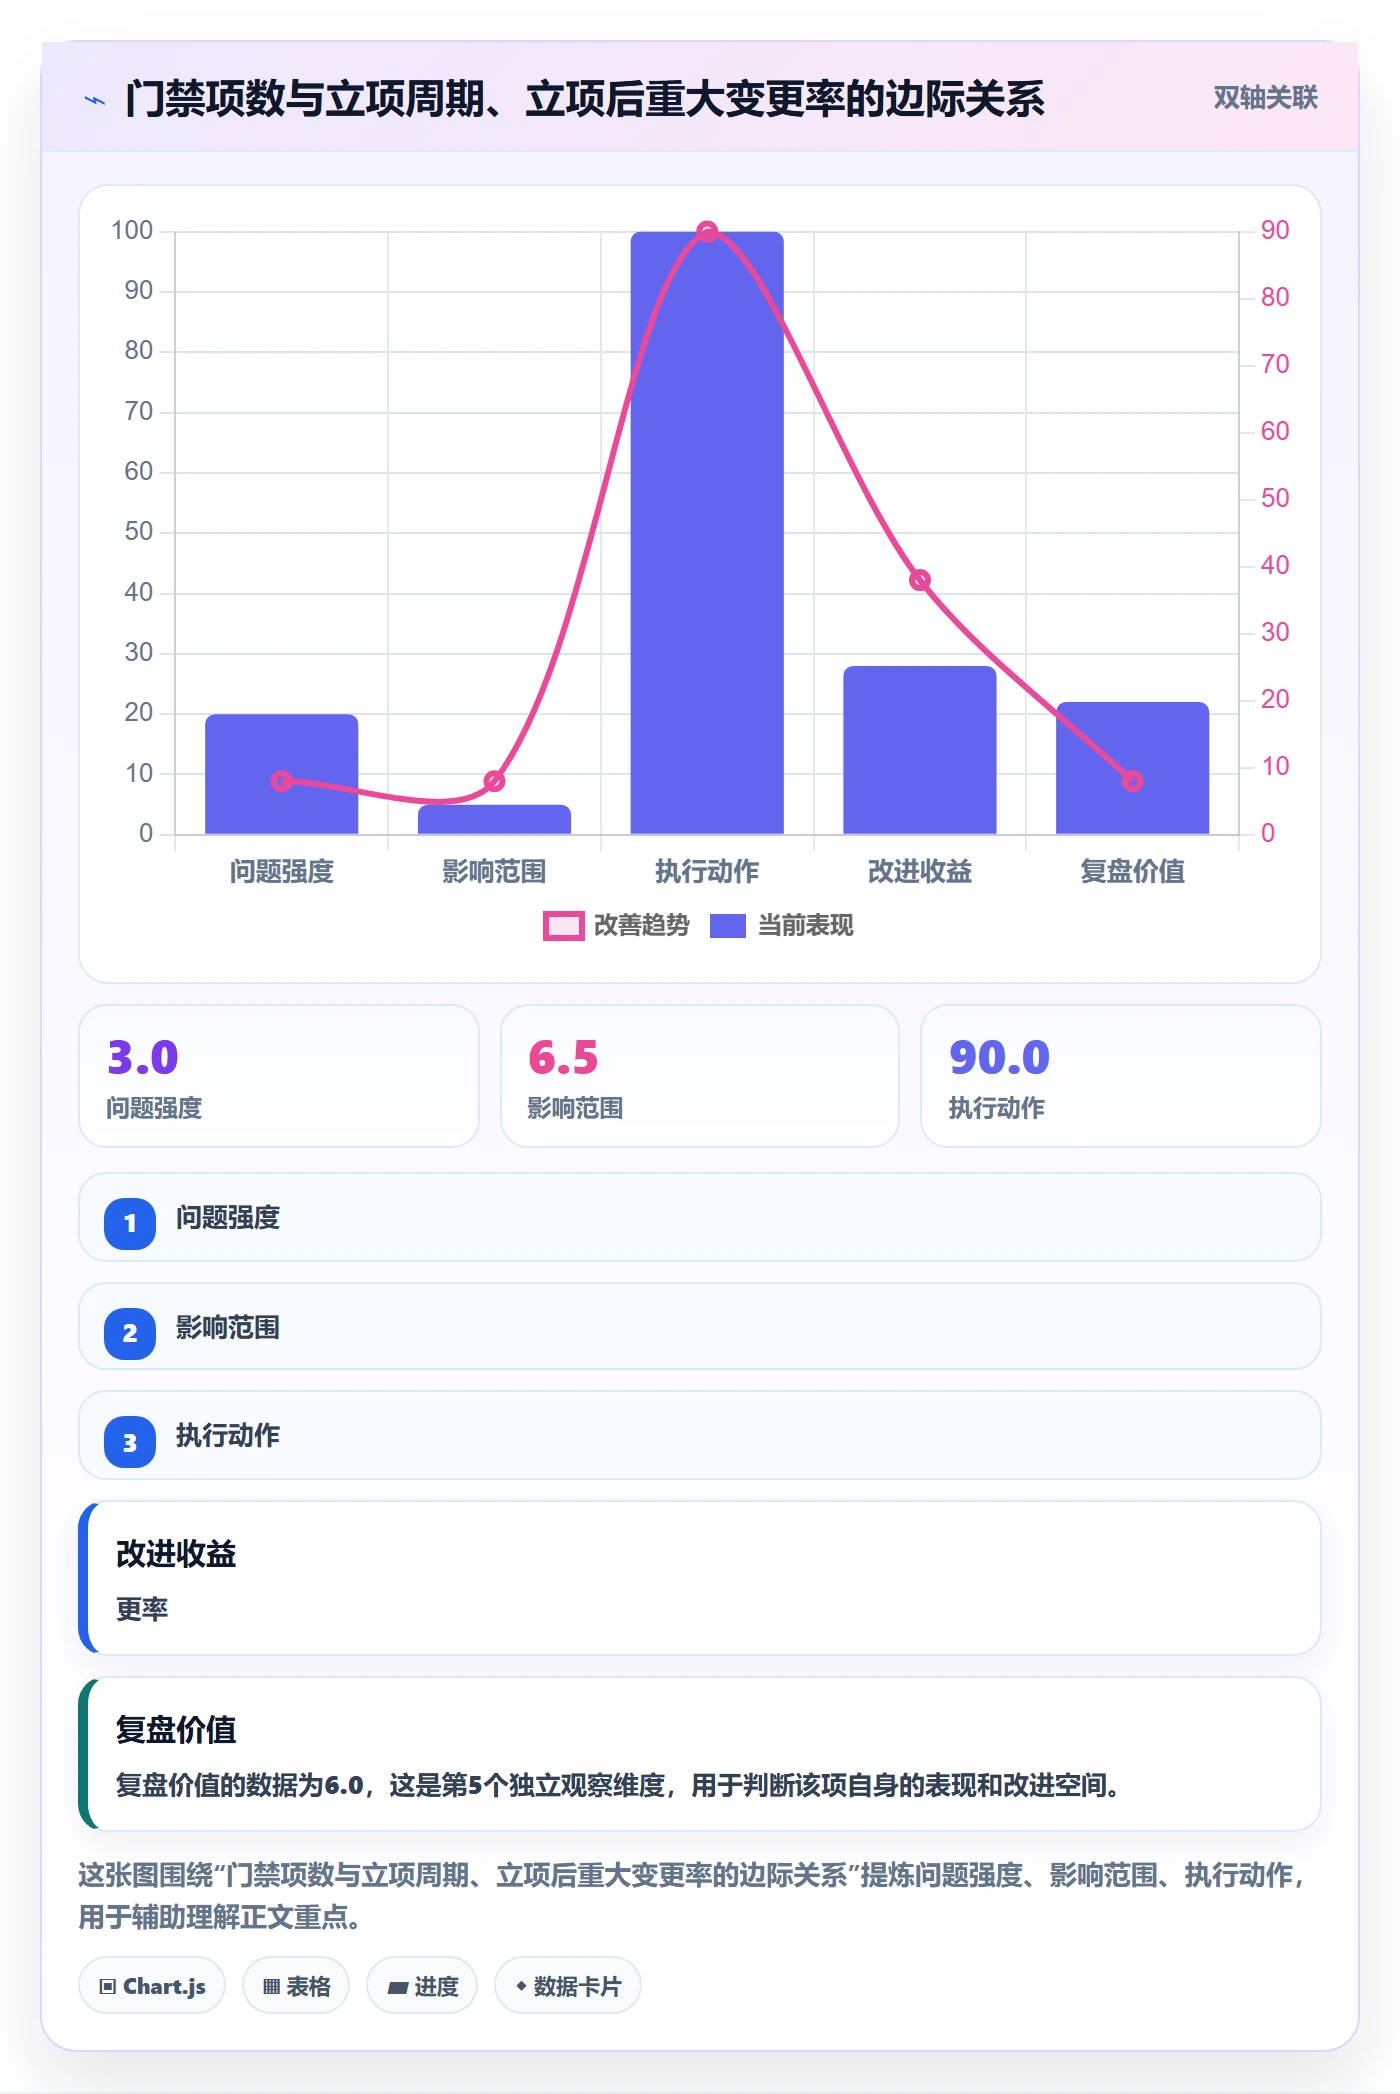Image resolution: width=1400 pixels, height=2094 pixels.
Task: Click the 改进收益 card heading
Action: tap(176, 1554)
